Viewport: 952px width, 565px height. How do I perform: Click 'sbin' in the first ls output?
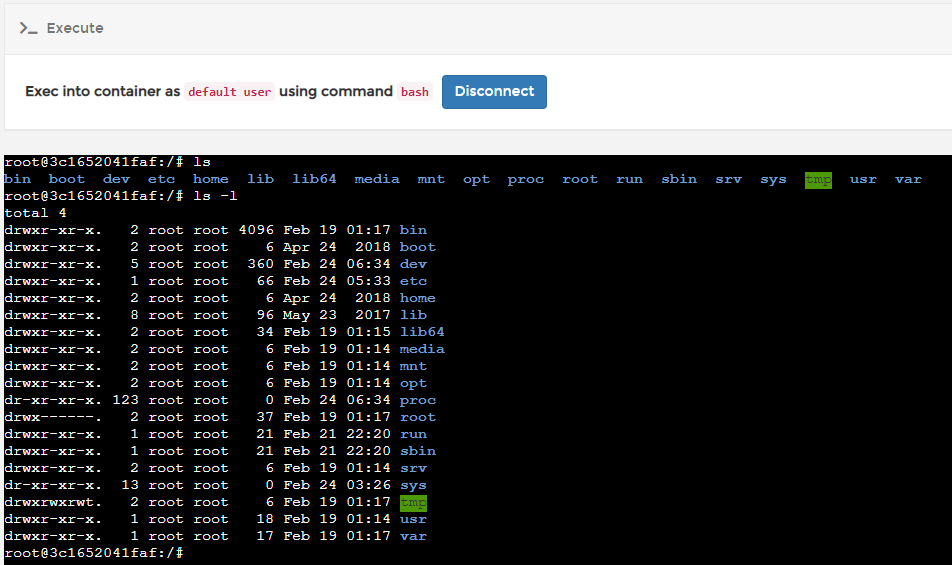point(679,179)
